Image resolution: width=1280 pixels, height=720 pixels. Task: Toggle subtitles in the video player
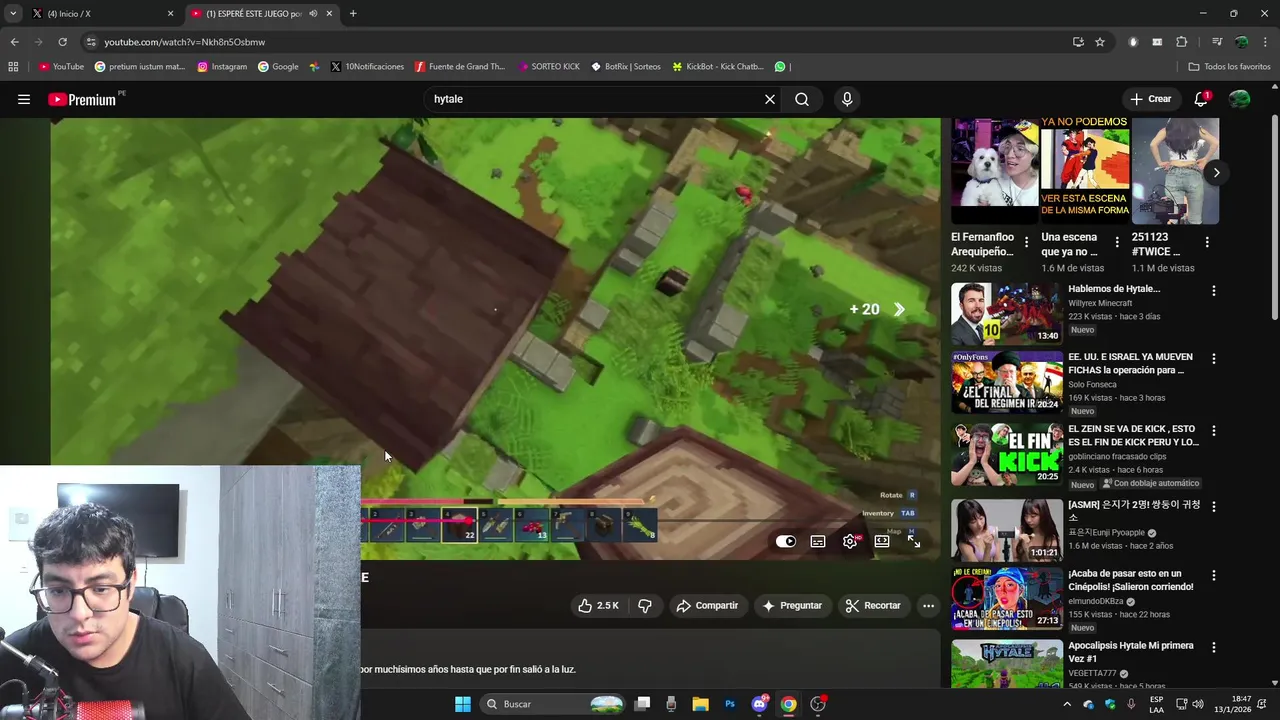tap(818, 541)
